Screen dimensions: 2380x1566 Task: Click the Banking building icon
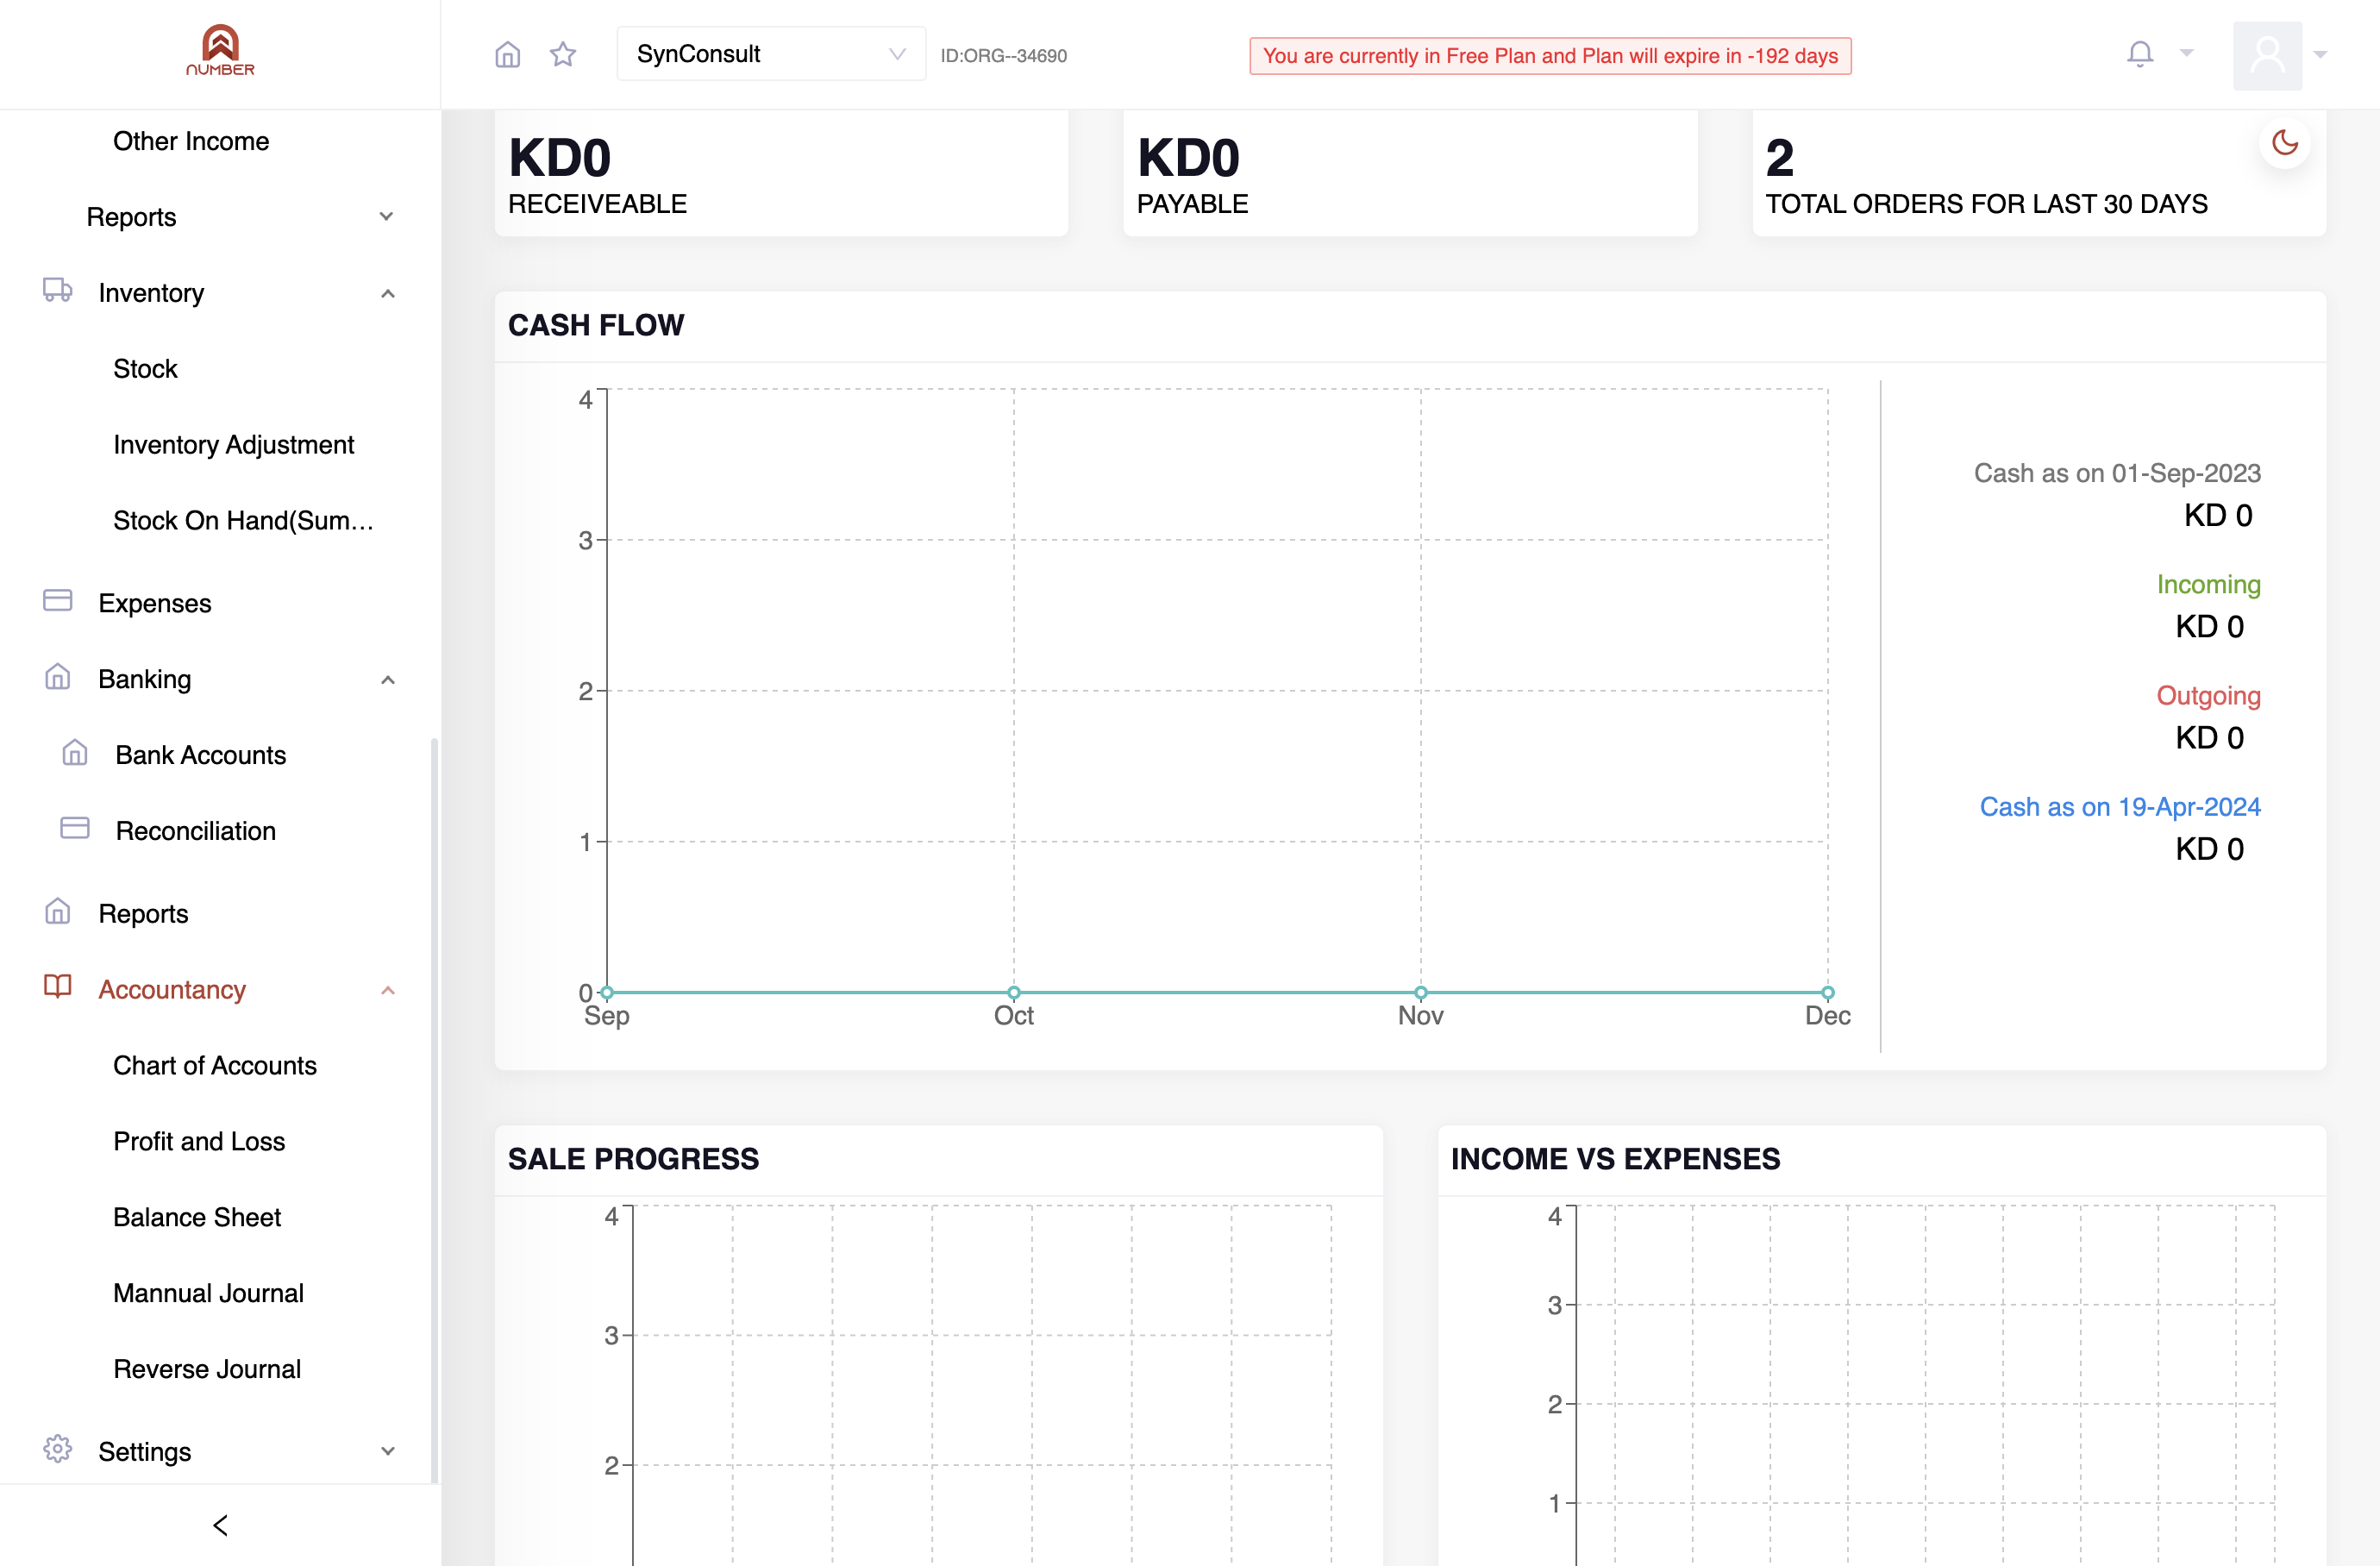point(58,677)
